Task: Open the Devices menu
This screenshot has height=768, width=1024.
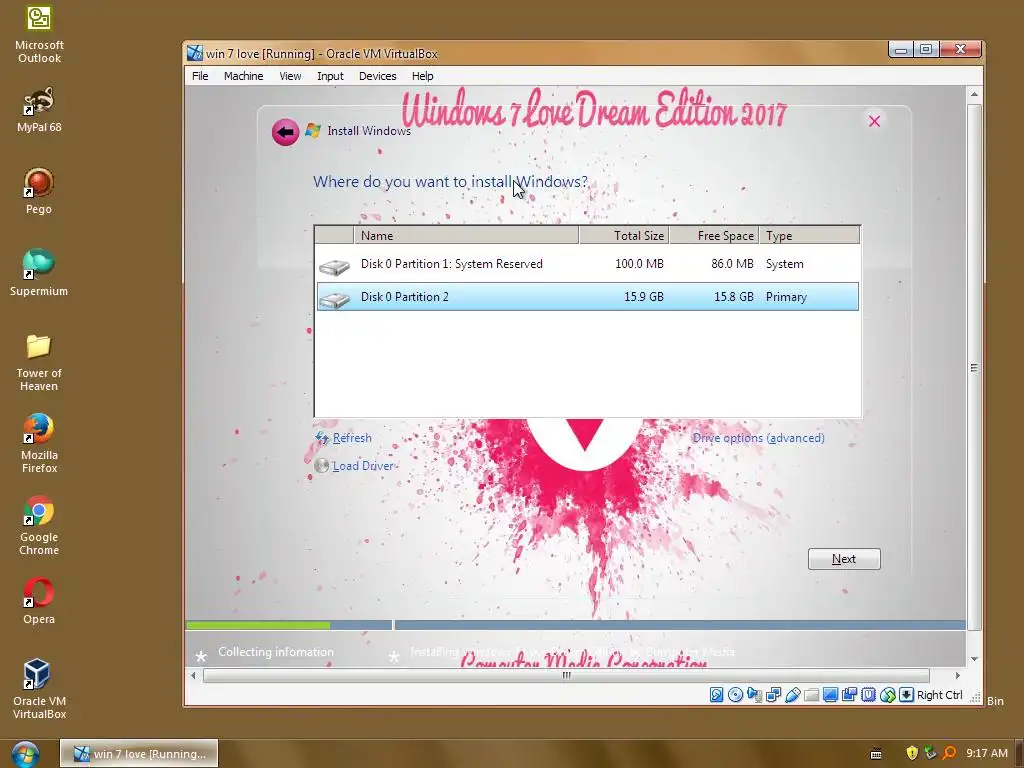Action: pos(377,76)
